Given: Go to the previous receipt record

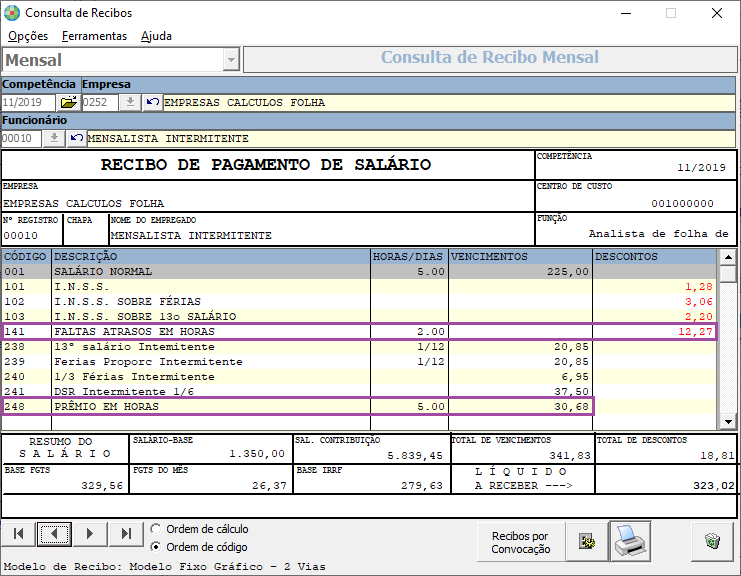Looking at the screenshot, I should coord(54,534).
